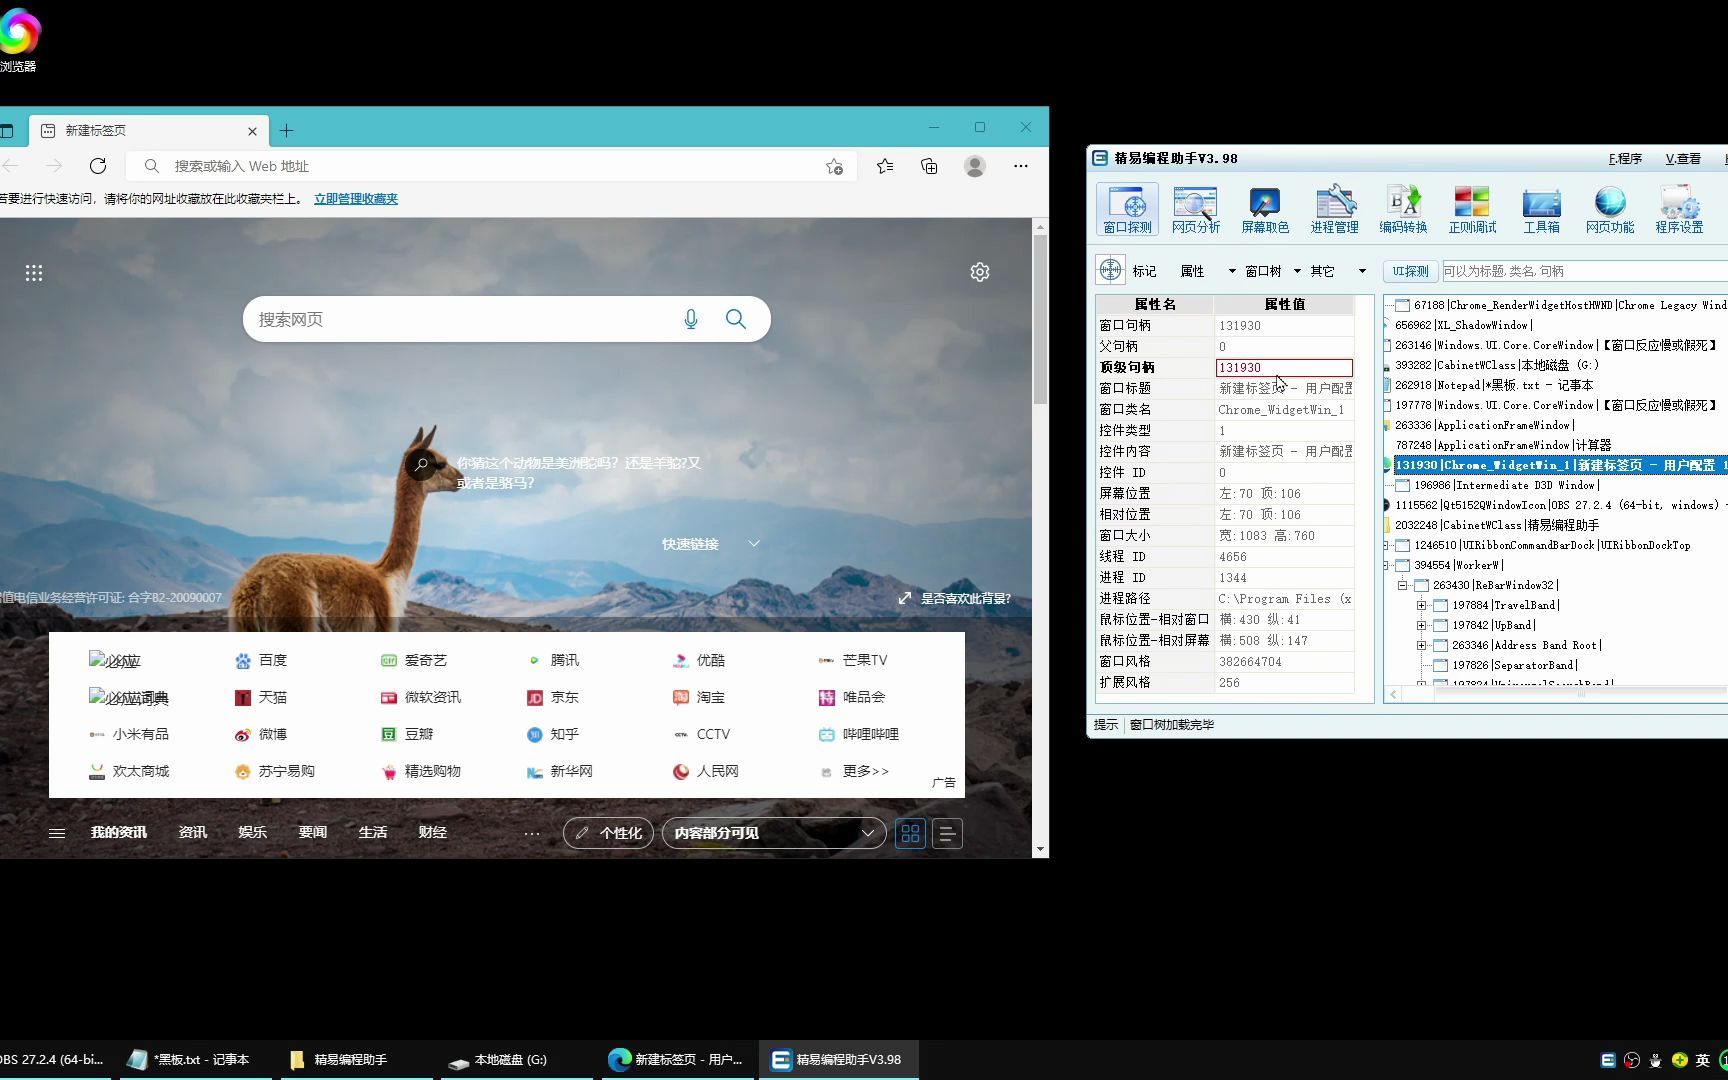Viewport: 1728px width, 1080px height.
Task: Open the news feed hamburger menu
Action: point(57,833)
